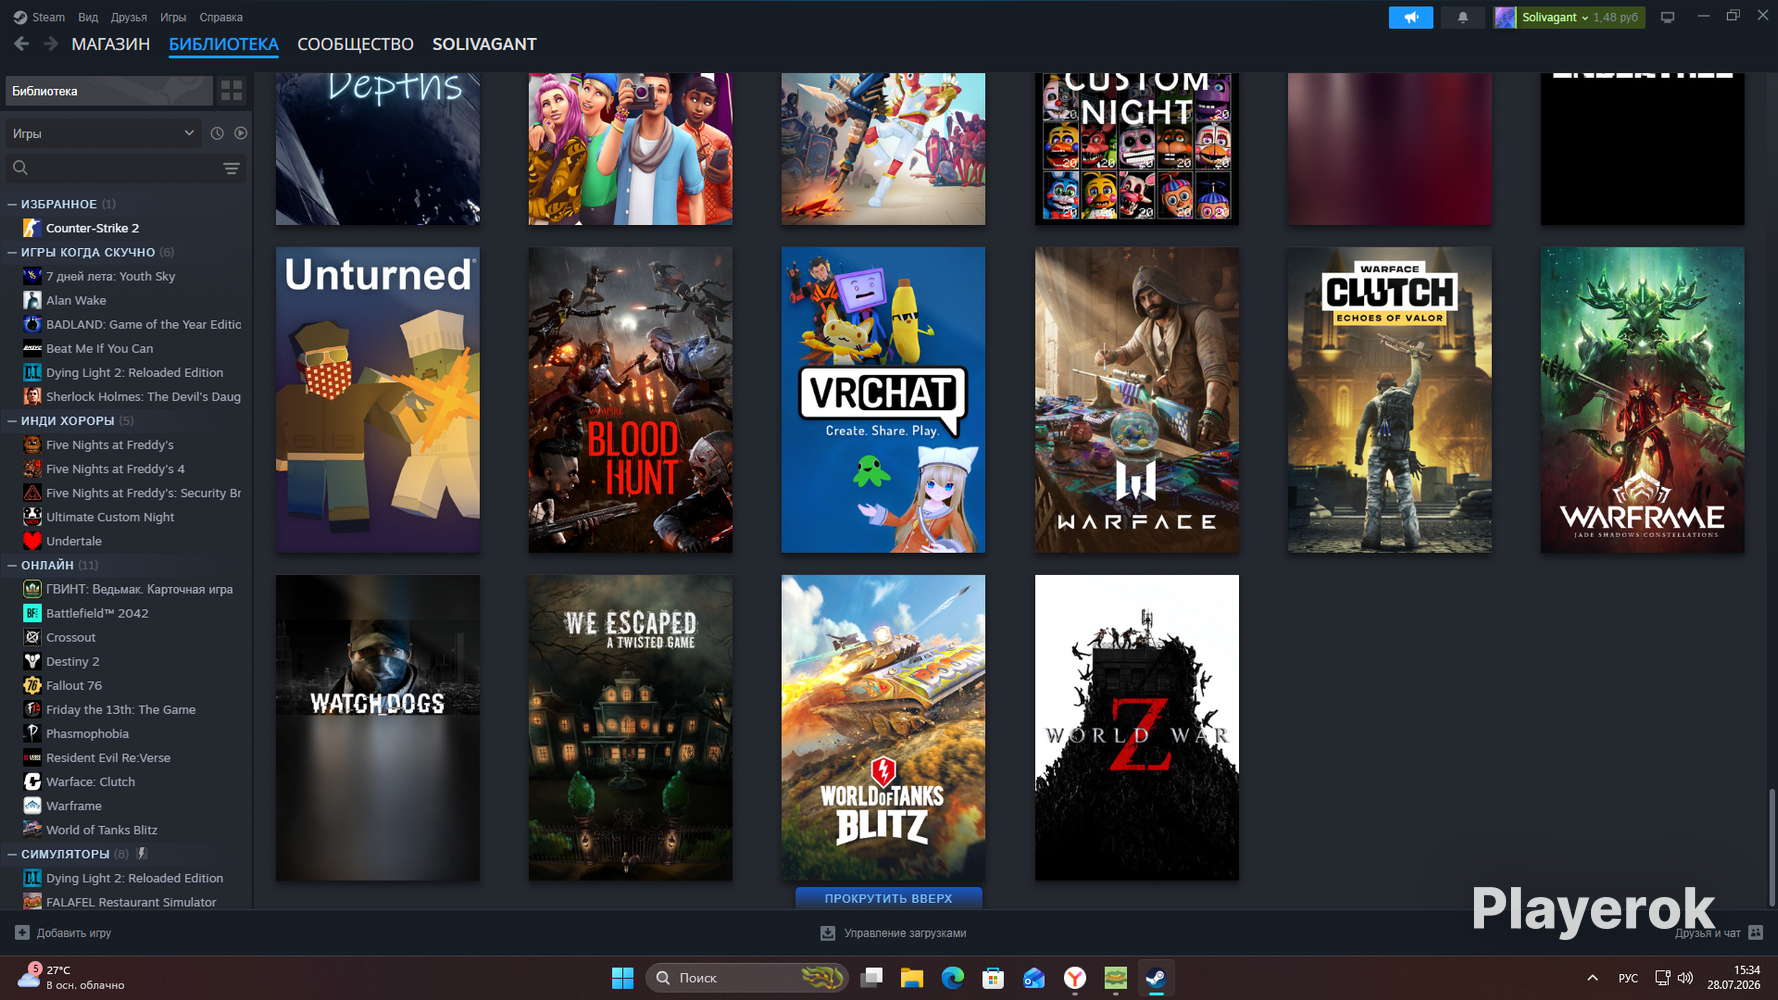Open File Explorer from the taskbar
The height and width of the screenshot is (1000, 1778).
pos(912,978)
